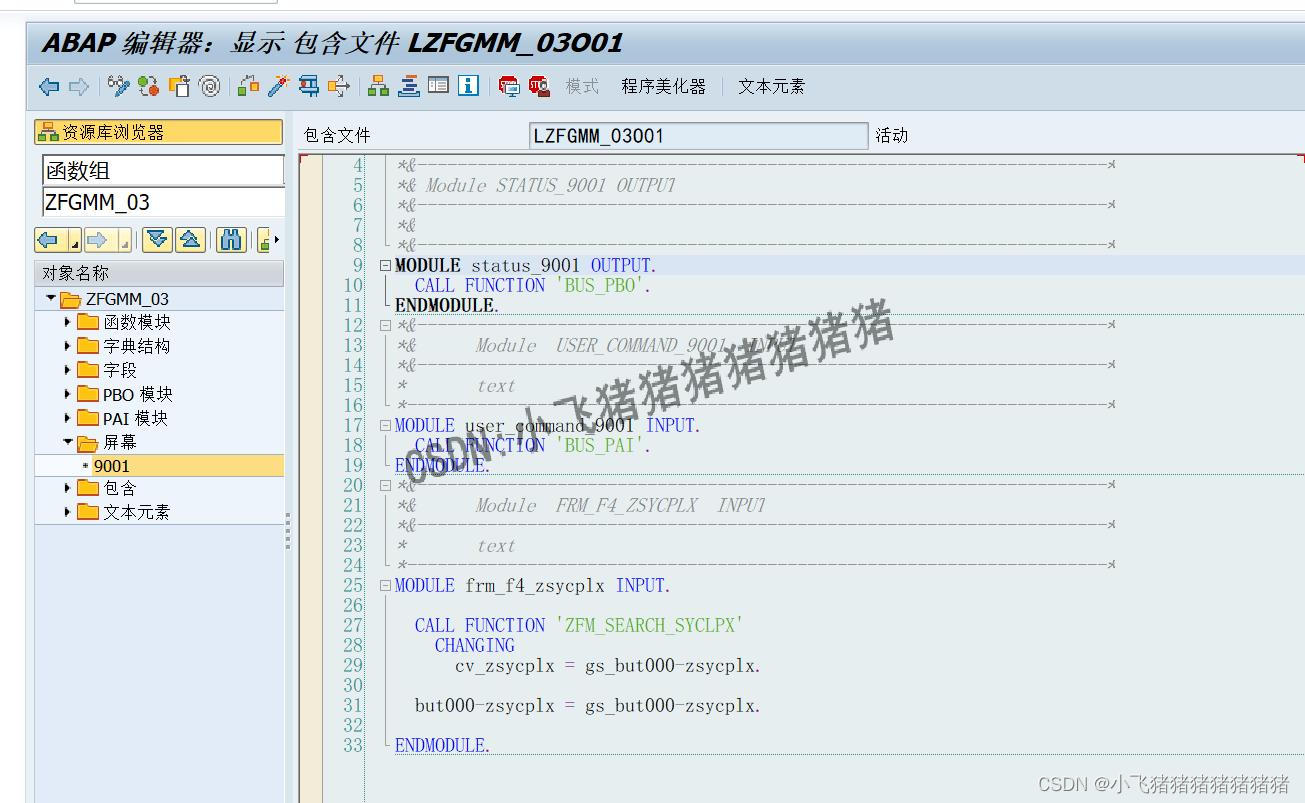Fold the MODULE frm_f4_zsycplx code block

[386, 586]
